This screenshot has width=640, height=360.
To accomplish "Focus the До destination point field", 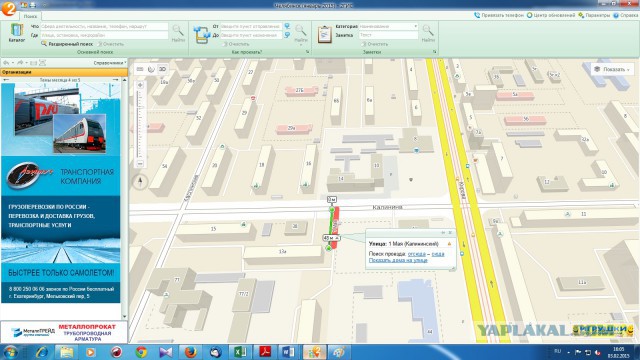I will point(251,36).
